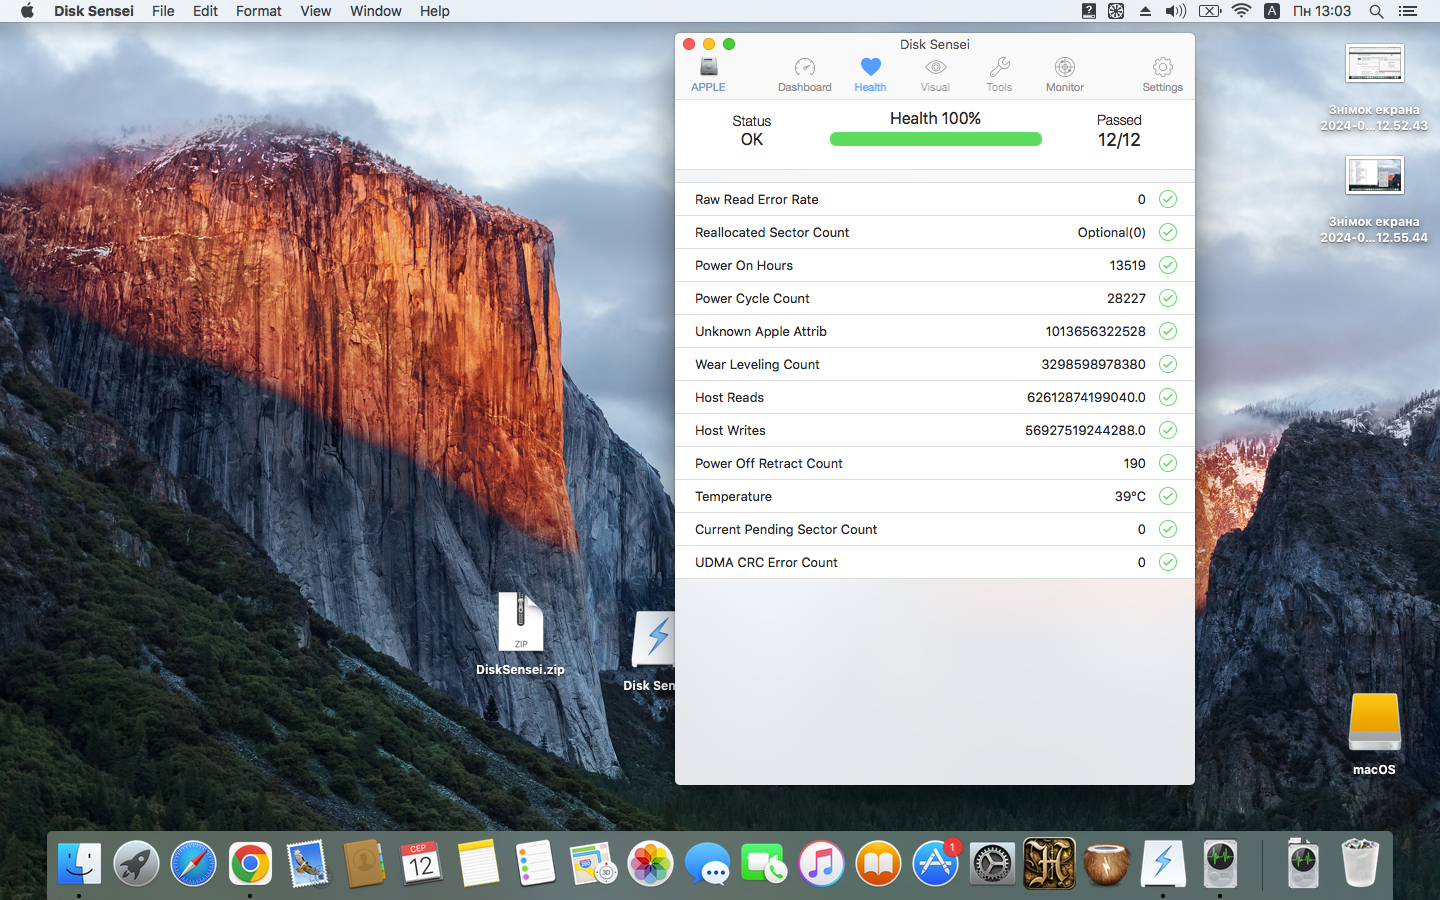Open the Format menu

(259, 11)
